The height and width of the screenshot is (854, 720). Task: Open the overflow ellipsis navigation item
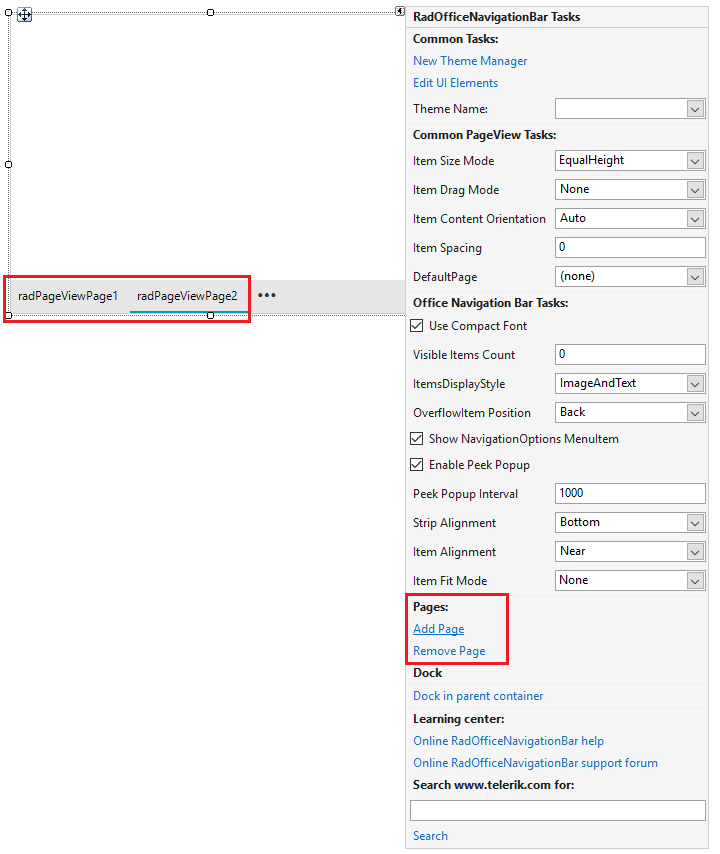point(267,295)
